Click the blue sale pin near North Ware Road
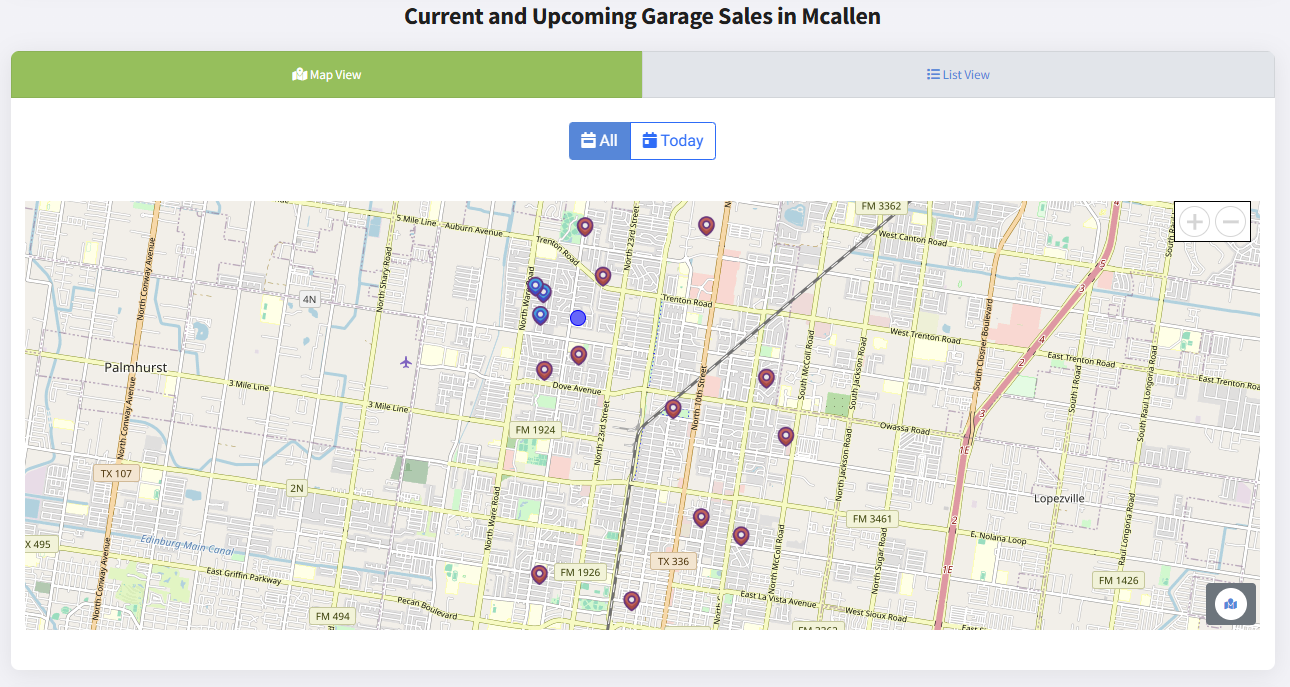 [x=535, y=286]
